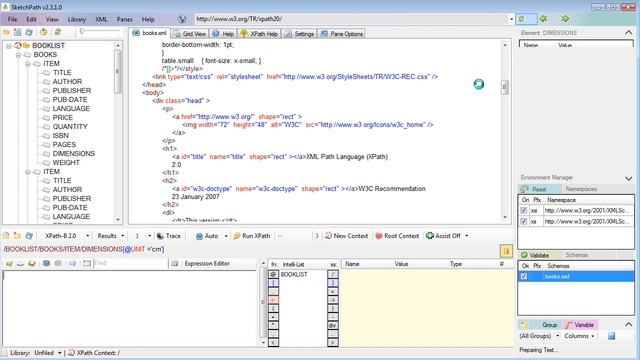
Task: Click the folder icon in the XPath toolbar
Action: point(17,236)
